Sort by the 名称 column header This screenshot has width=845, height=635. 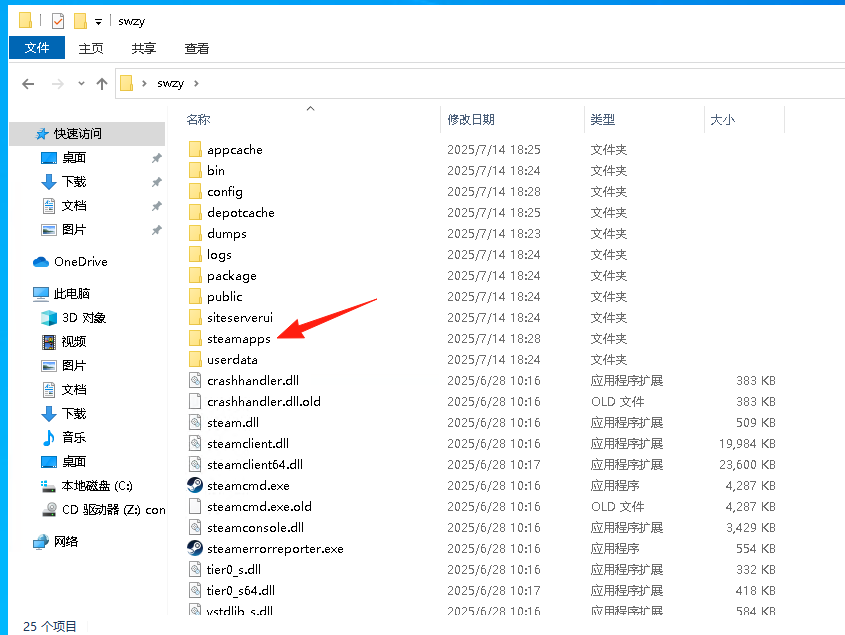[198, 120]
